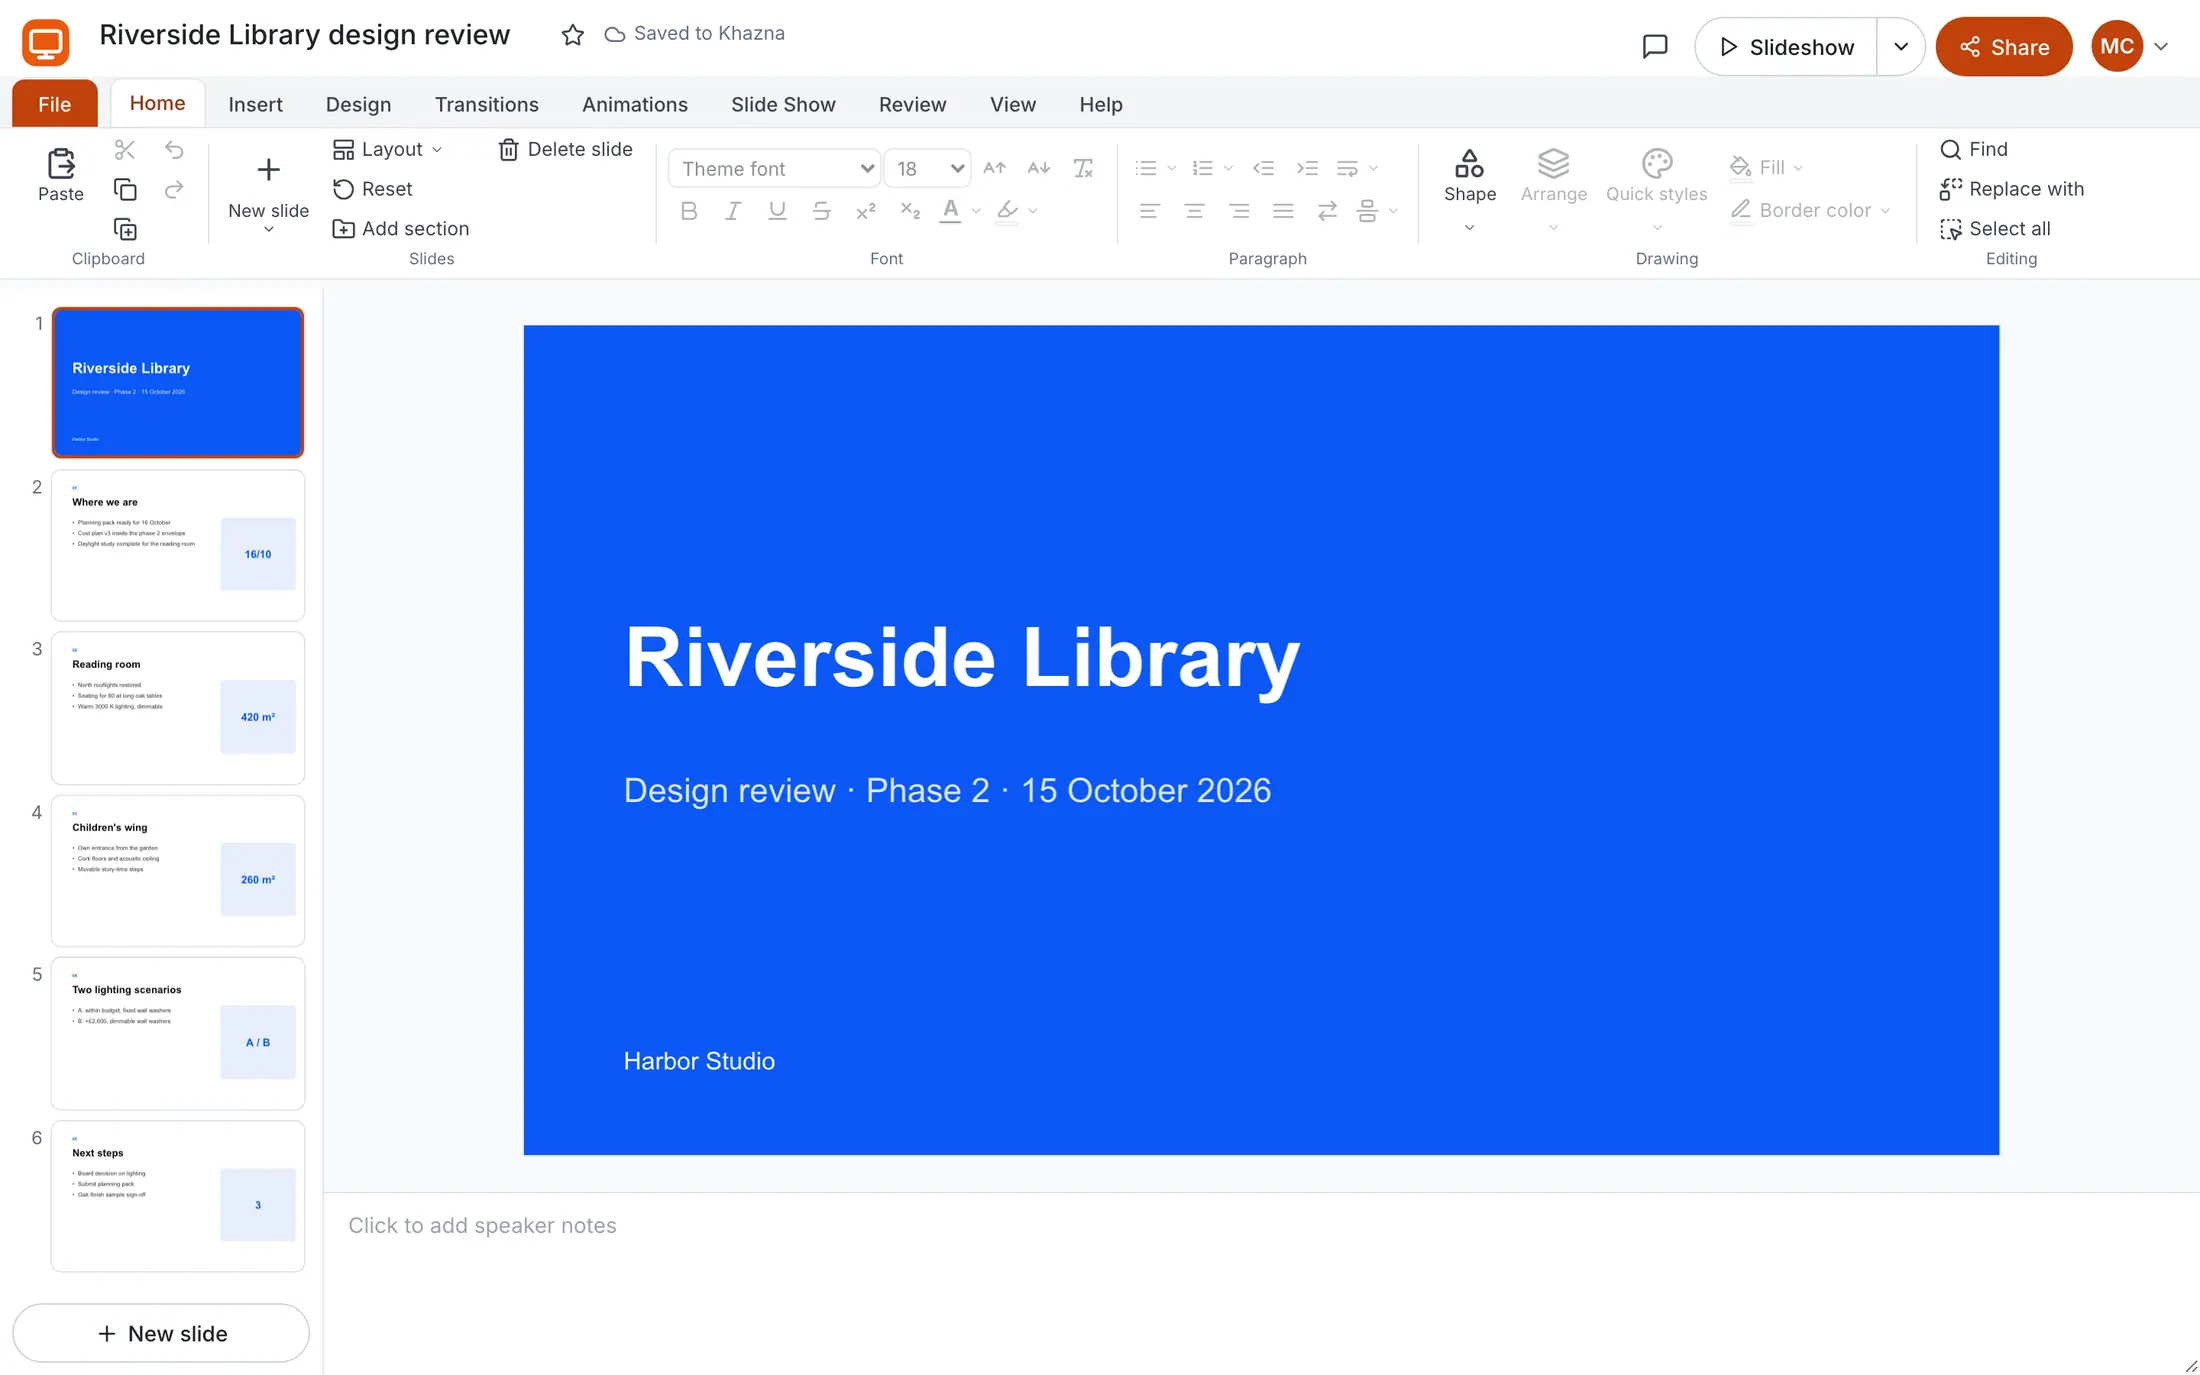Click the Share button
Viewport: 2200px width, 1375px height.
[x=2004, y=47]
